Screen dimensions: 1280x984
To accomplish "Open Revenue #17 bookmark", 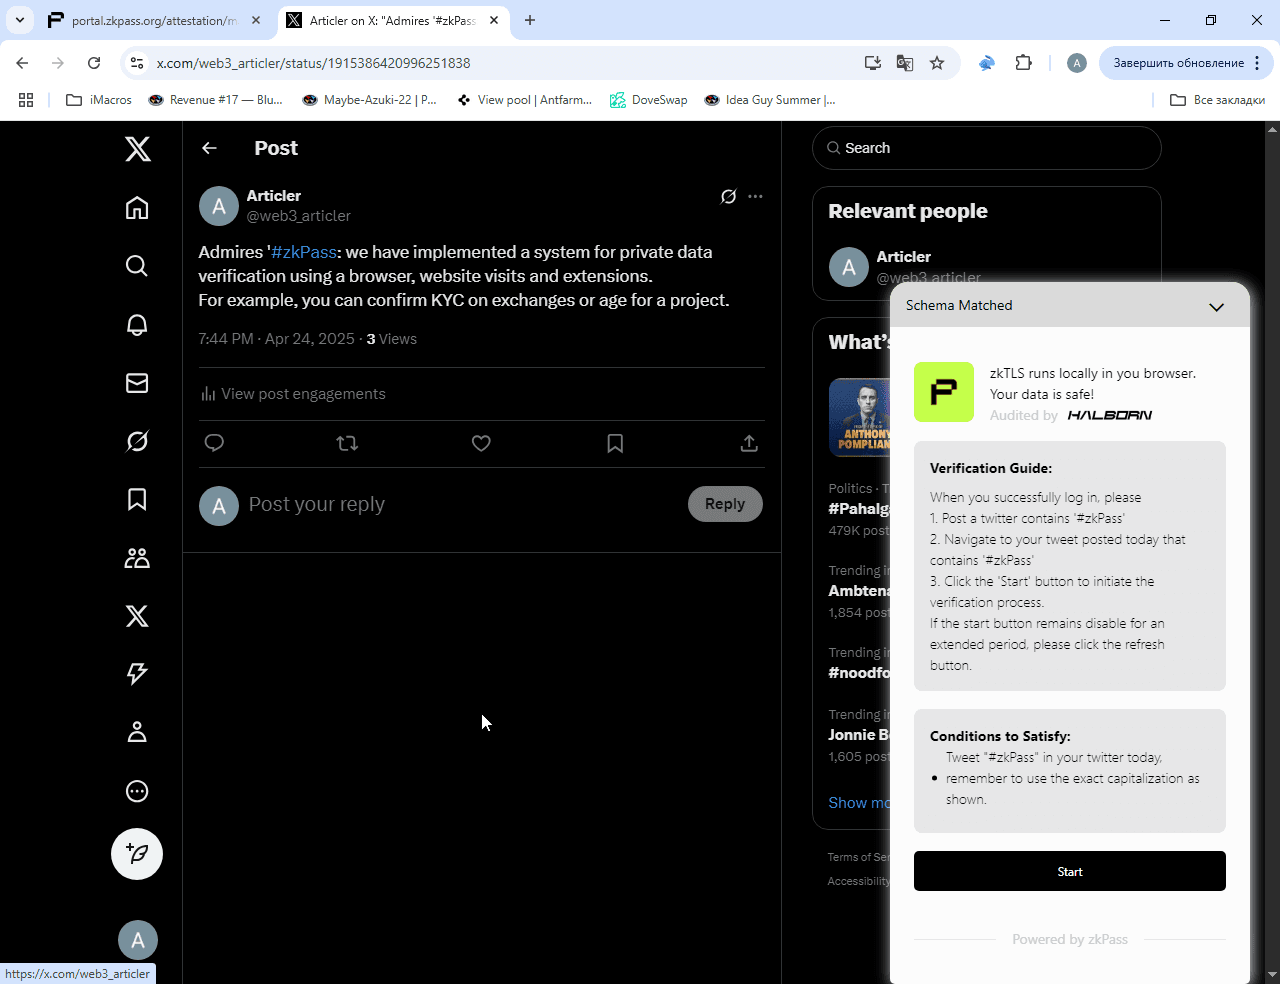I will pos(215,100).
